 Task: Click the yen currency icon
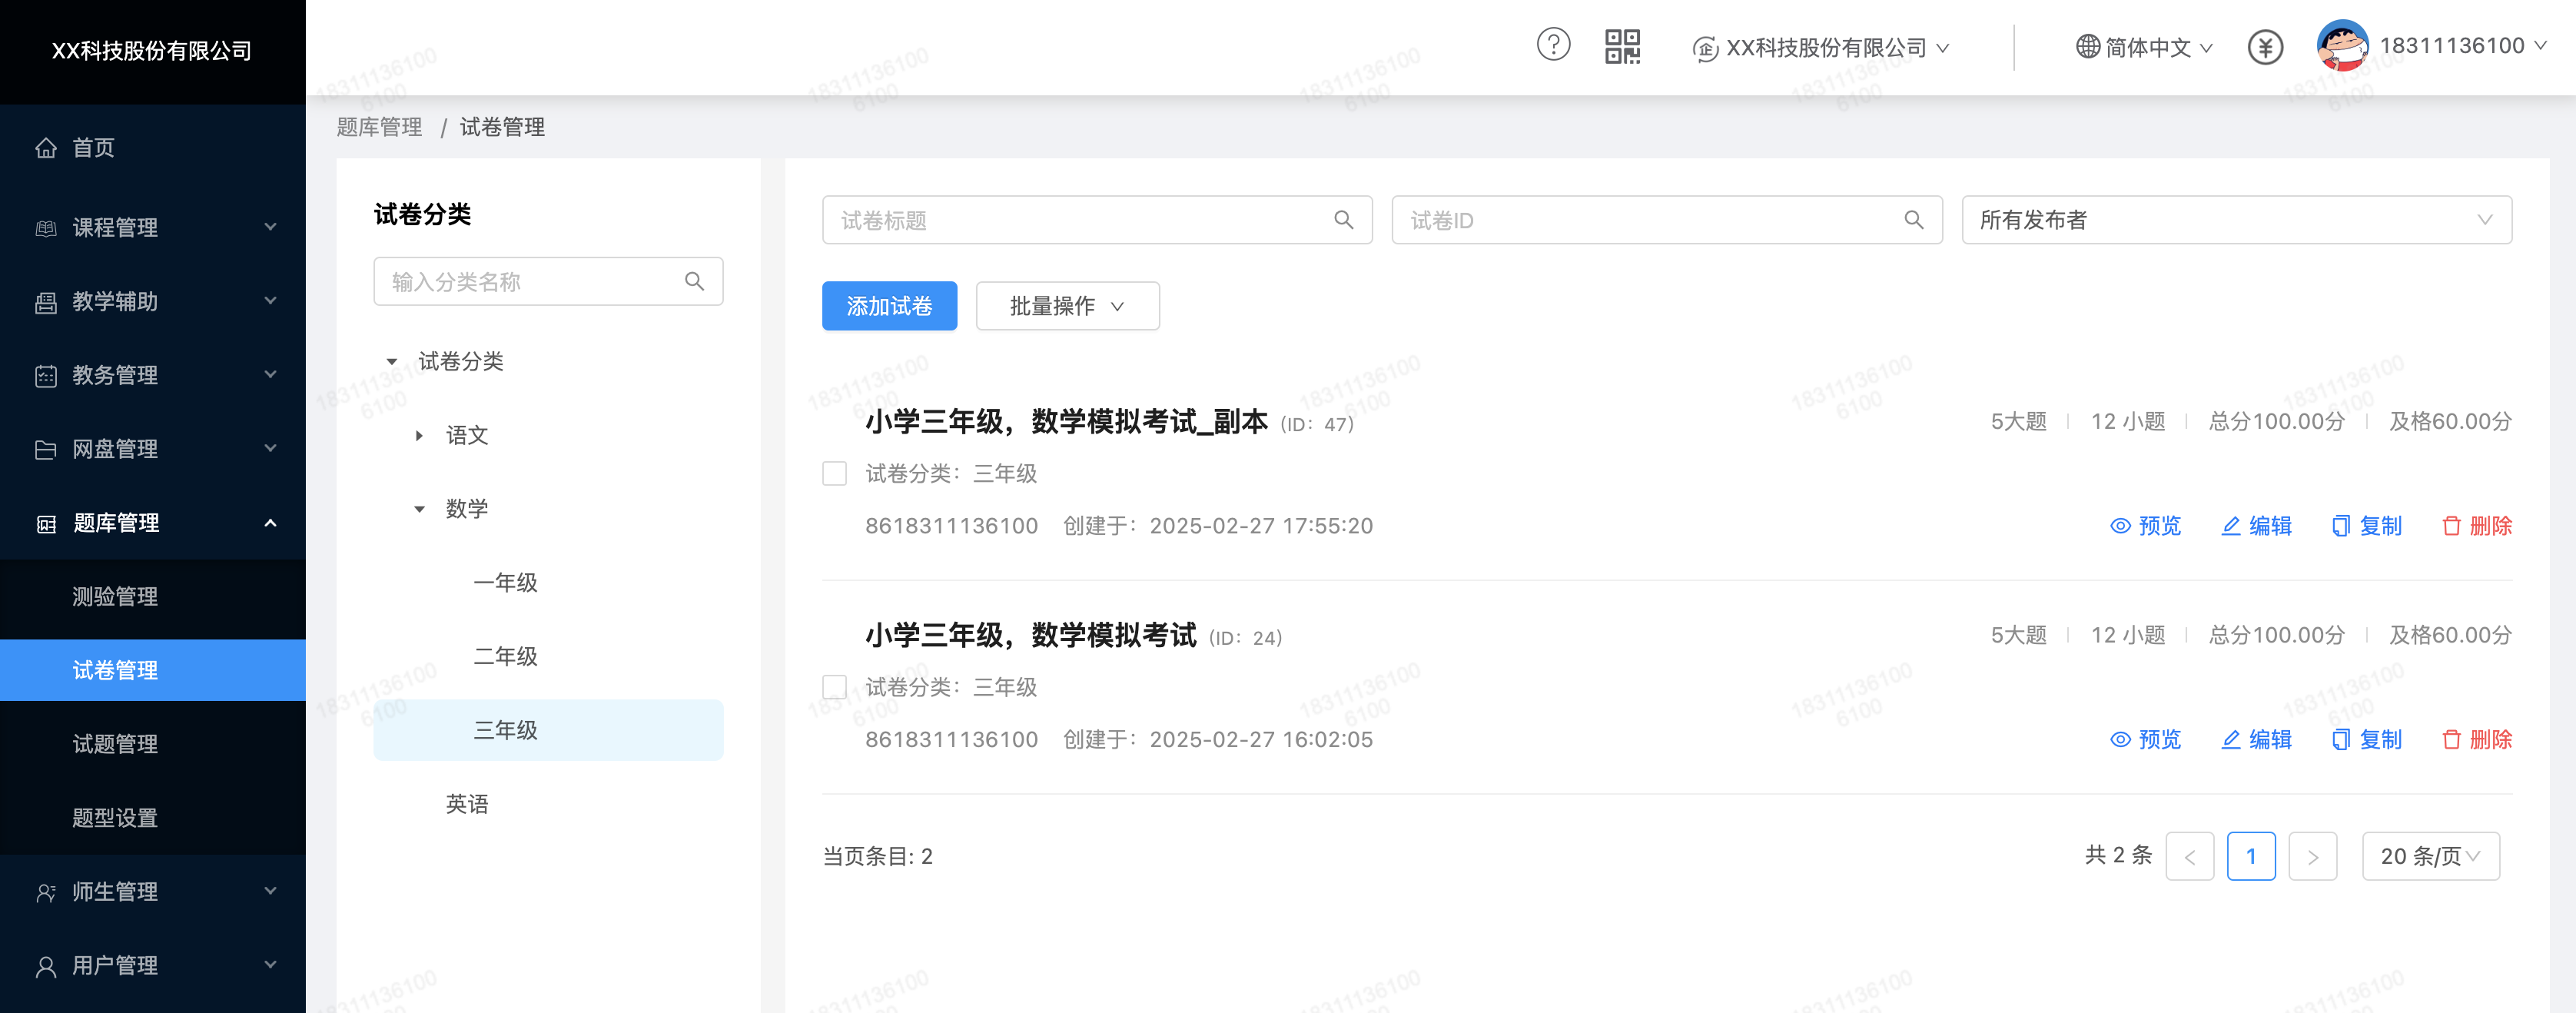click(2265, 47)
